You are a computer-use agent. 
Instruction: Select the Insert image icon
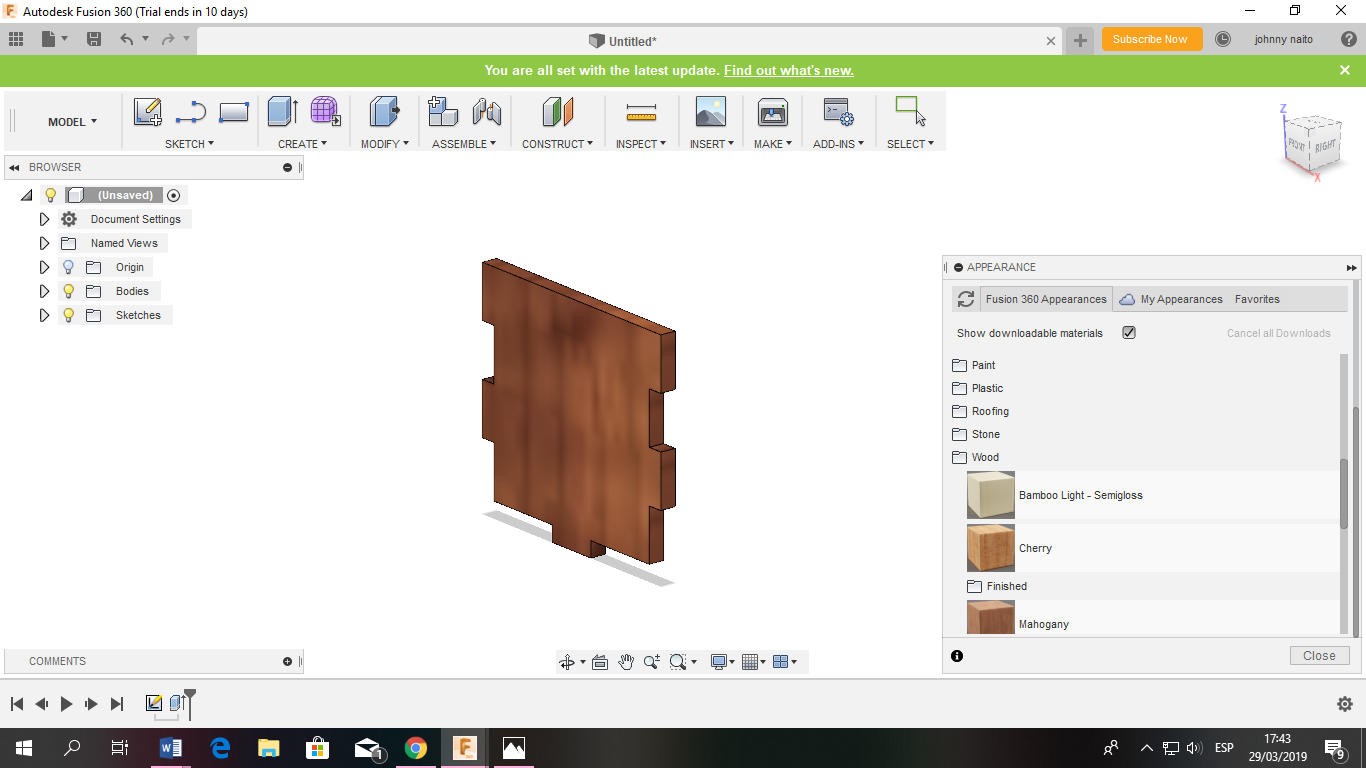pyautogui.click(x=710, y=111)
